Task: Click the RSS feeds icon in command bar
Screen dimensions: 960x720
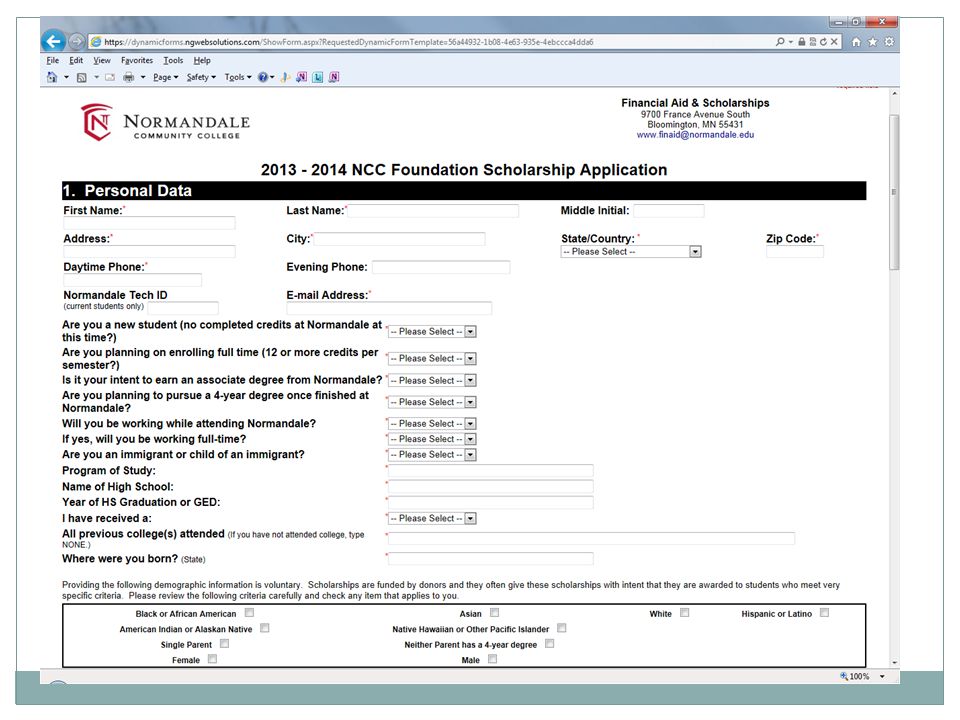Action: (x=81, y=77)
